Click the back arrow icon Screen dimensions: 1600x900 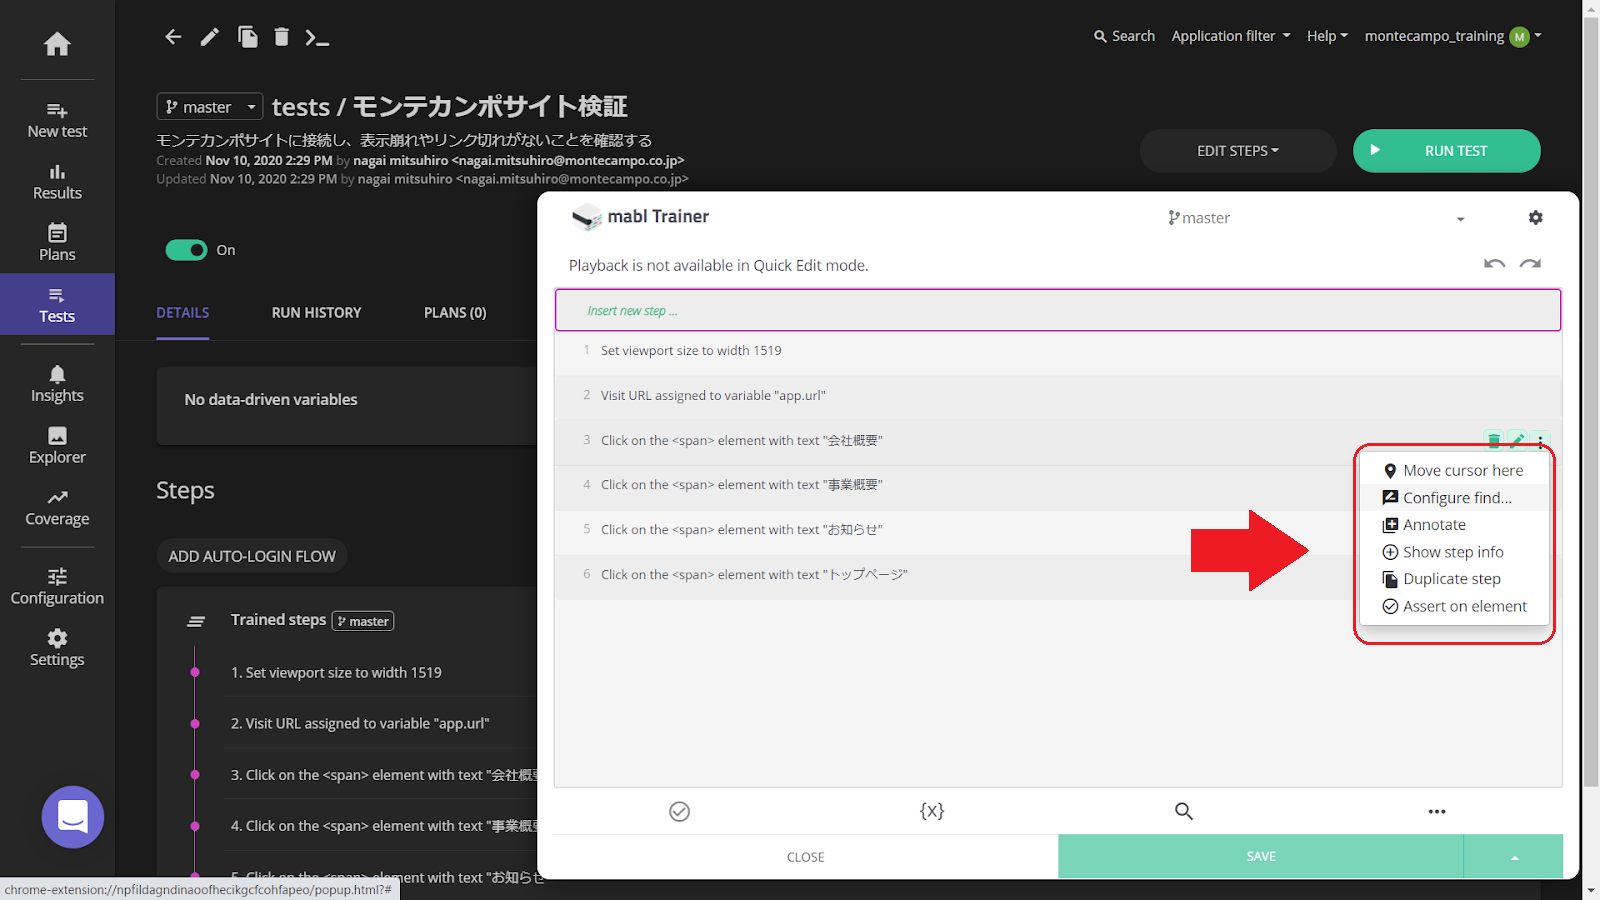[x=173, y=37]
